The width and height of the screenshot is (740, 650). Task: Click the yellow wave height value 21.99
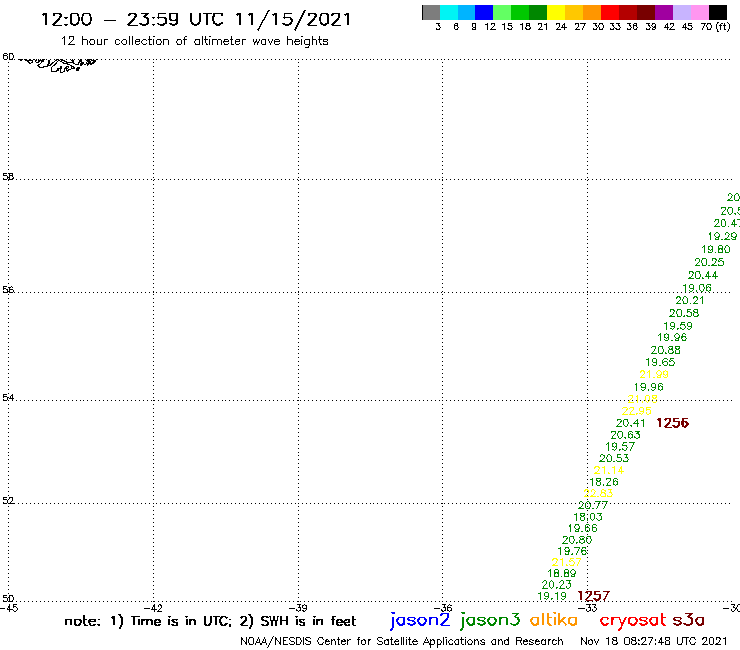pyautogui.click(x=654, y=374)
